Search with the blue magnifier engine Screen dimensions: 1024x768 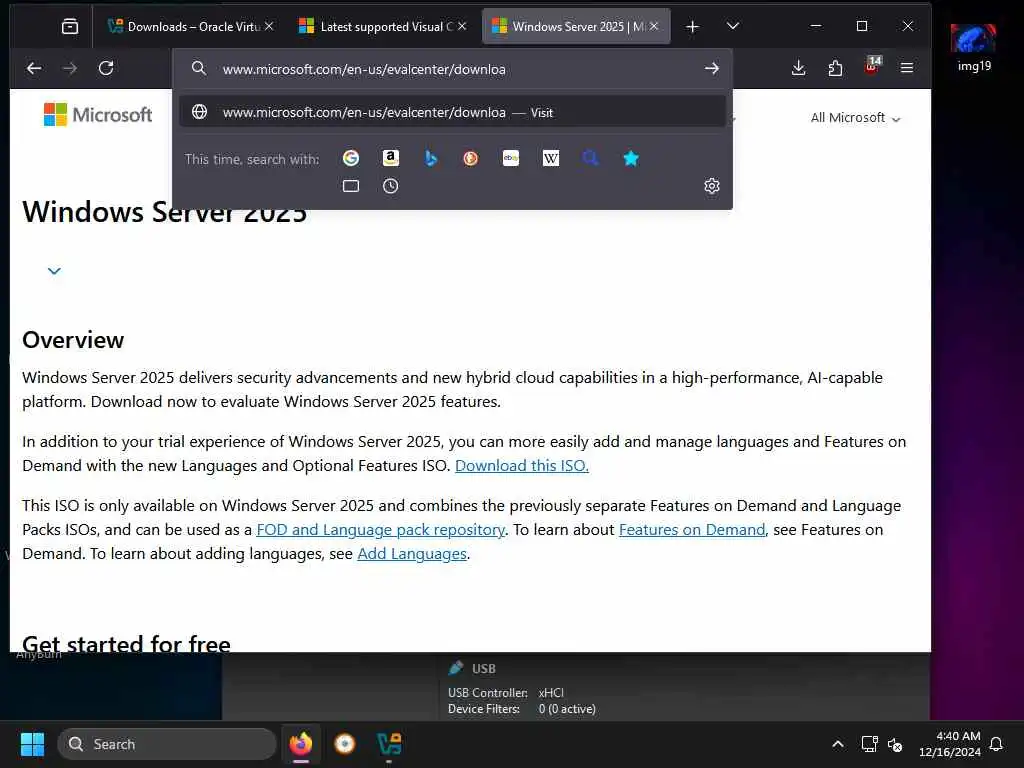[x=590, y=158]
